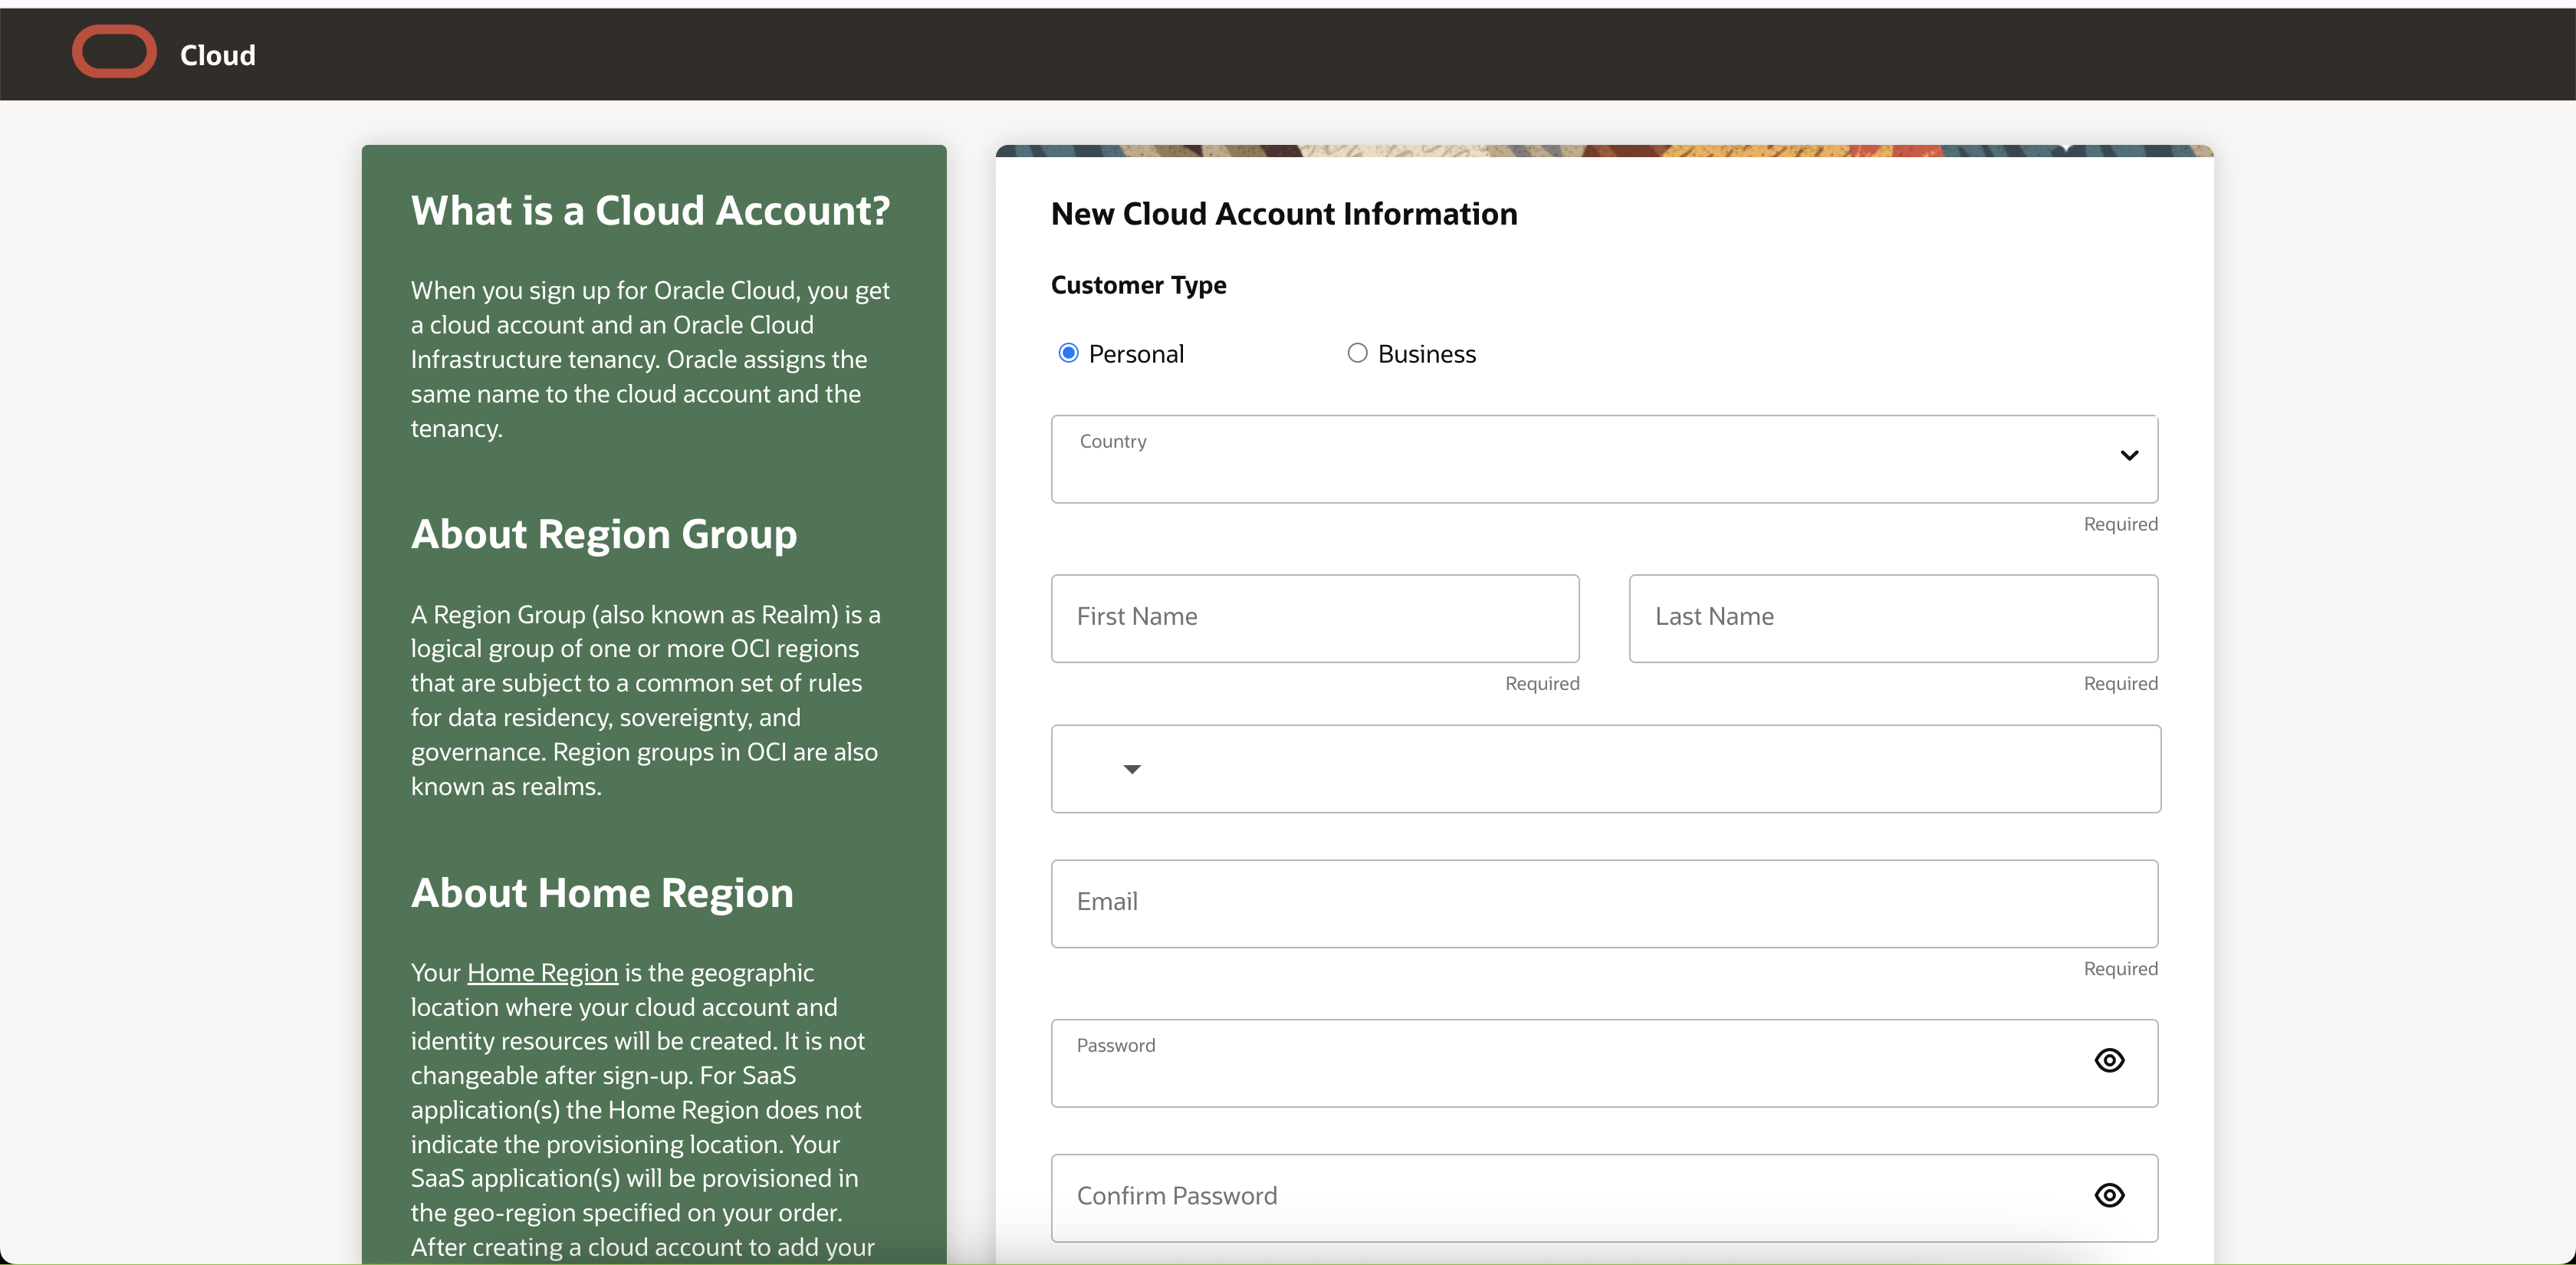Click the Cloud label in the top bar
The width and height of the screenshot is (2576, 1265).
216,55
